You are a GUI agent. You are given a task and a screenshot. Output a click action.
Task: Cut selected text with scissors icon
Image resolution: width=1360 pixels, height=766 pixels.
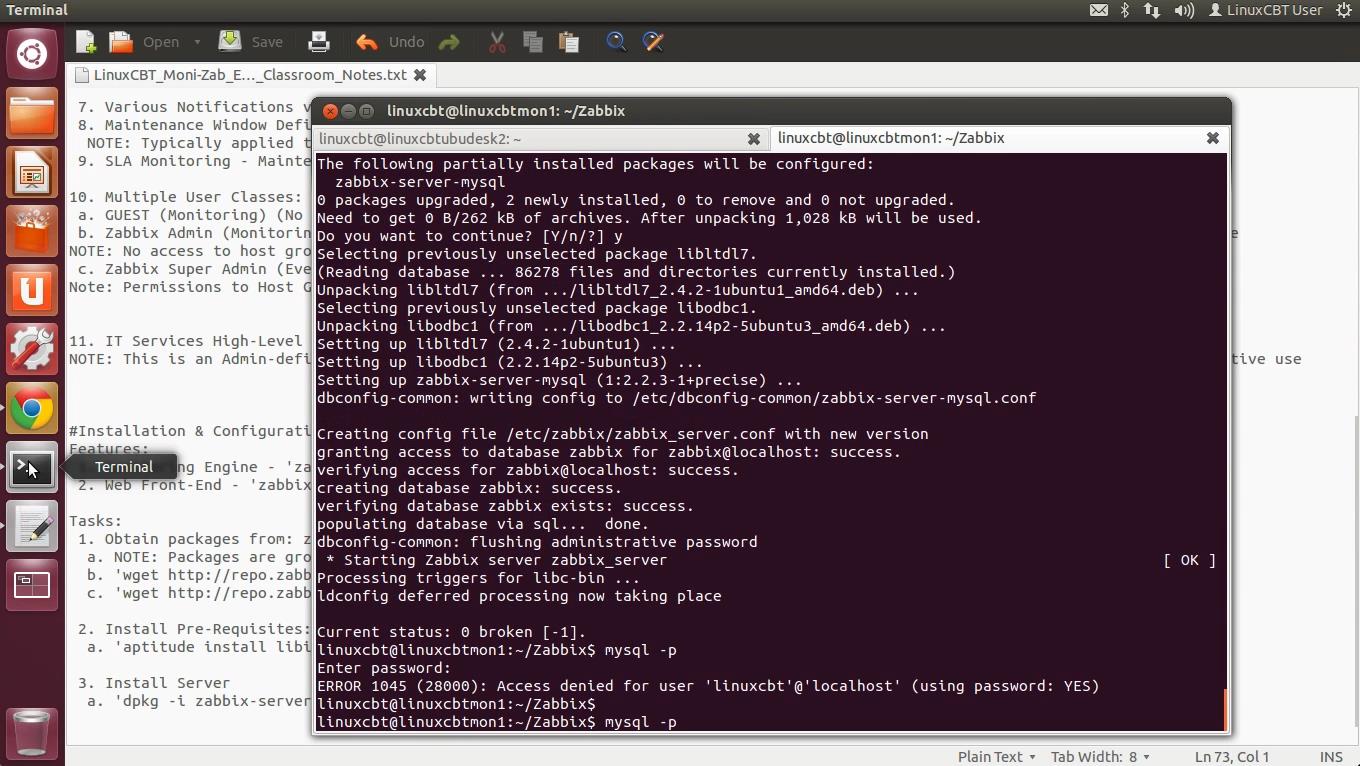click(x=497, y=42)
